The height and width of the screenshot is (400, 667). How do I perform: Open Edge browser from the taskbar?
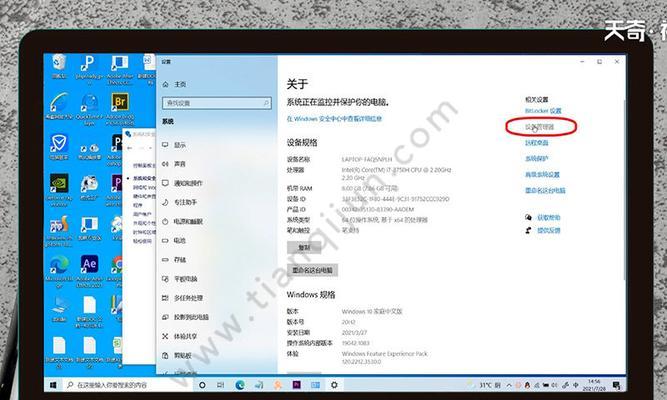click(x=240, y=385)
